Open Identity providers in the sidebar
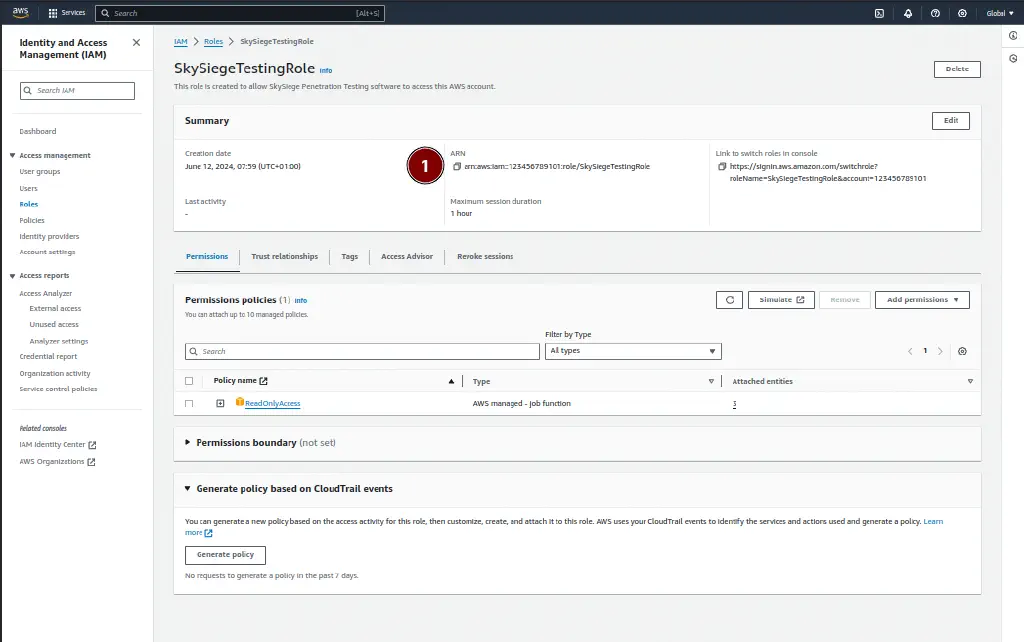The width and height of the screenshot is (1024, 642). coord(49,236)
